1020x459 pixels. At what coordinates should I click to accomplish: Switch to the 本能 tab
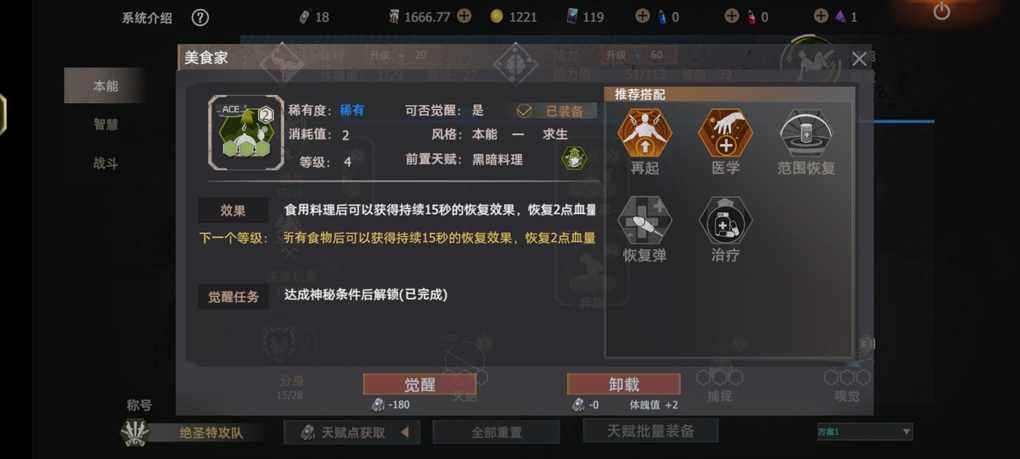(x=103, y=86)
